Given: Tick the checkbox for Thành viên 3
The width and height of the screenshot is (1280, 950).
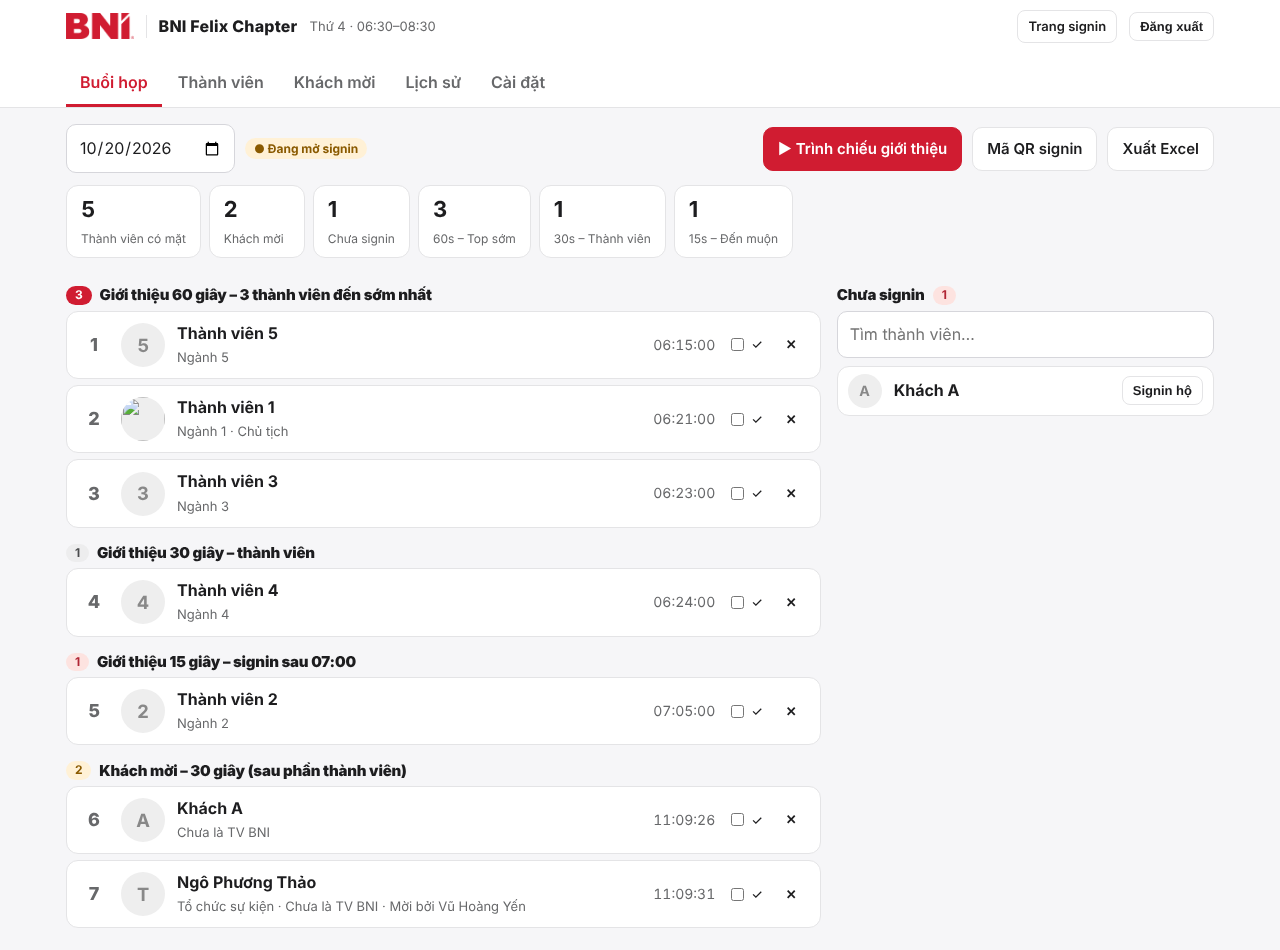Looking at the screenshot, I should pyautogui.click(x=737, y=493).
